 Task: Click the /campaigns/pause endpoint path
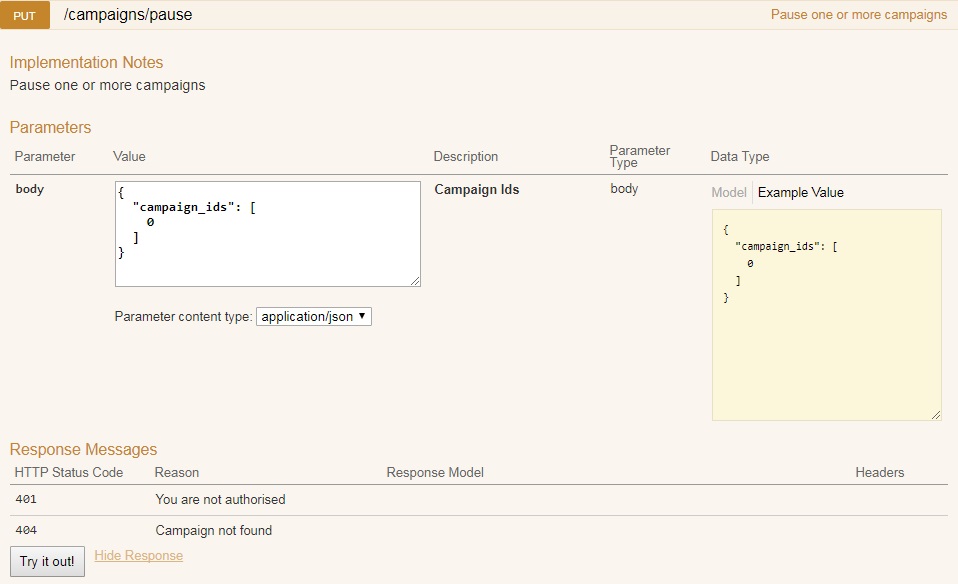point(127,15)
